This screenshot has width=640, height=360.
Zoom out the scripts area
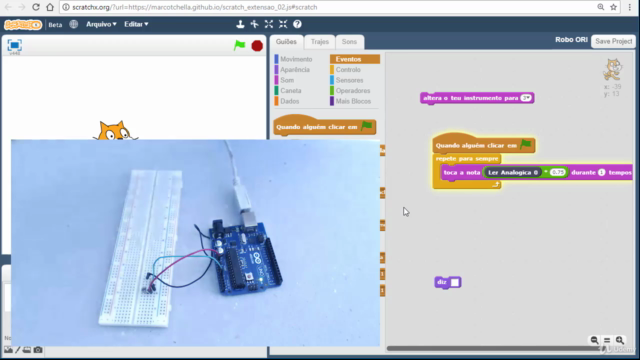594,340
